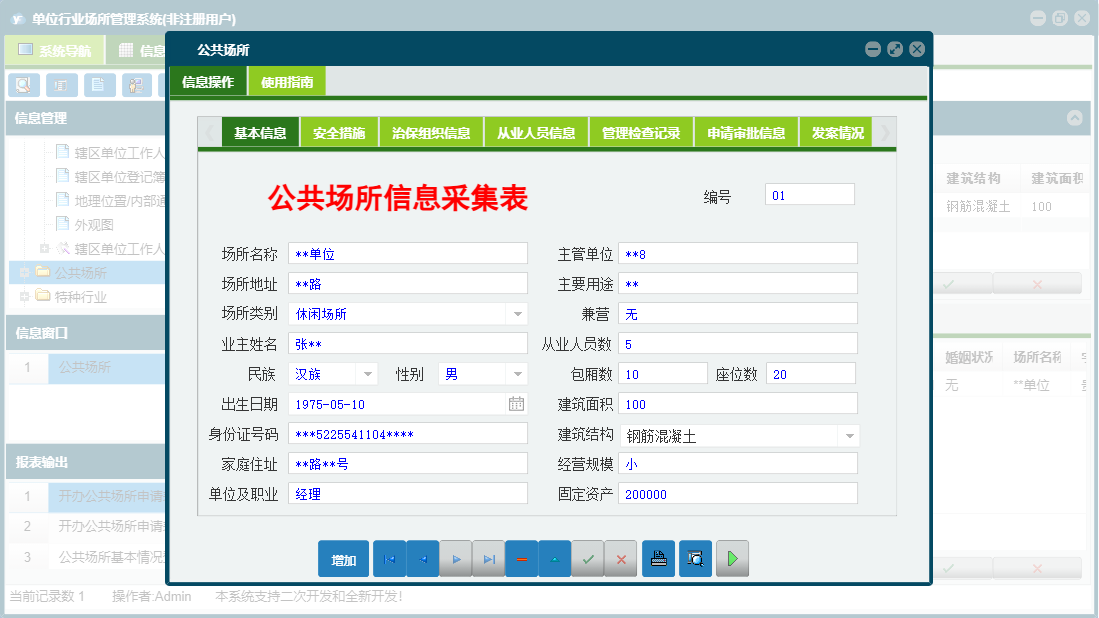Click the document icon in the top-left toolbar
The width and height of the screenshot is (1099, 618).
pyautogui.click(x=98, y=85)
